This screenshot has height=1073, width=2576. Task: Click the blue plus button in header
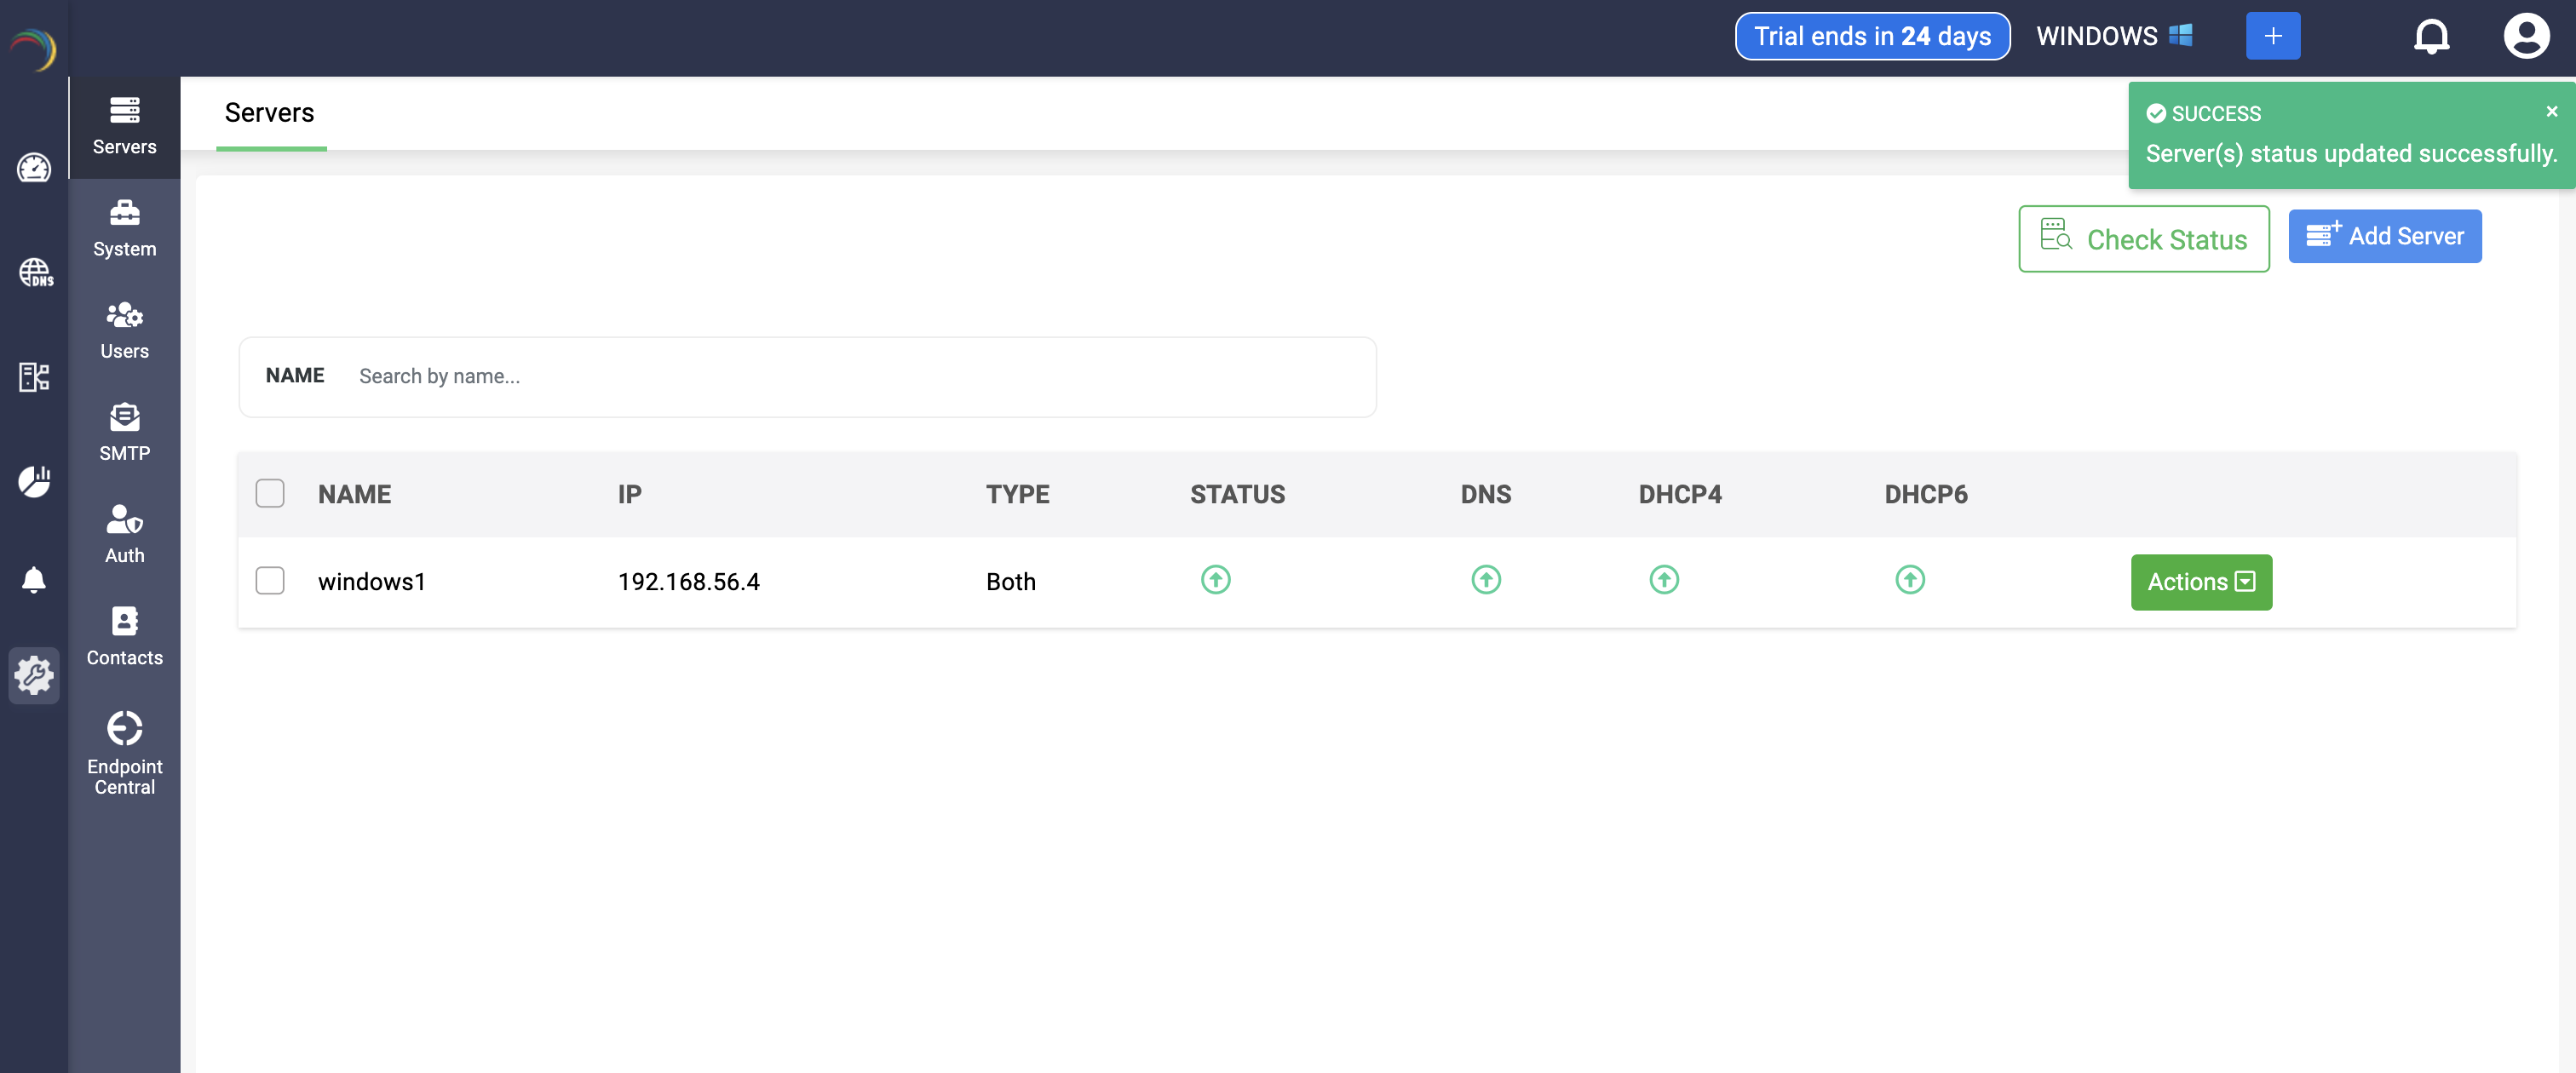tap(2272, 37)
